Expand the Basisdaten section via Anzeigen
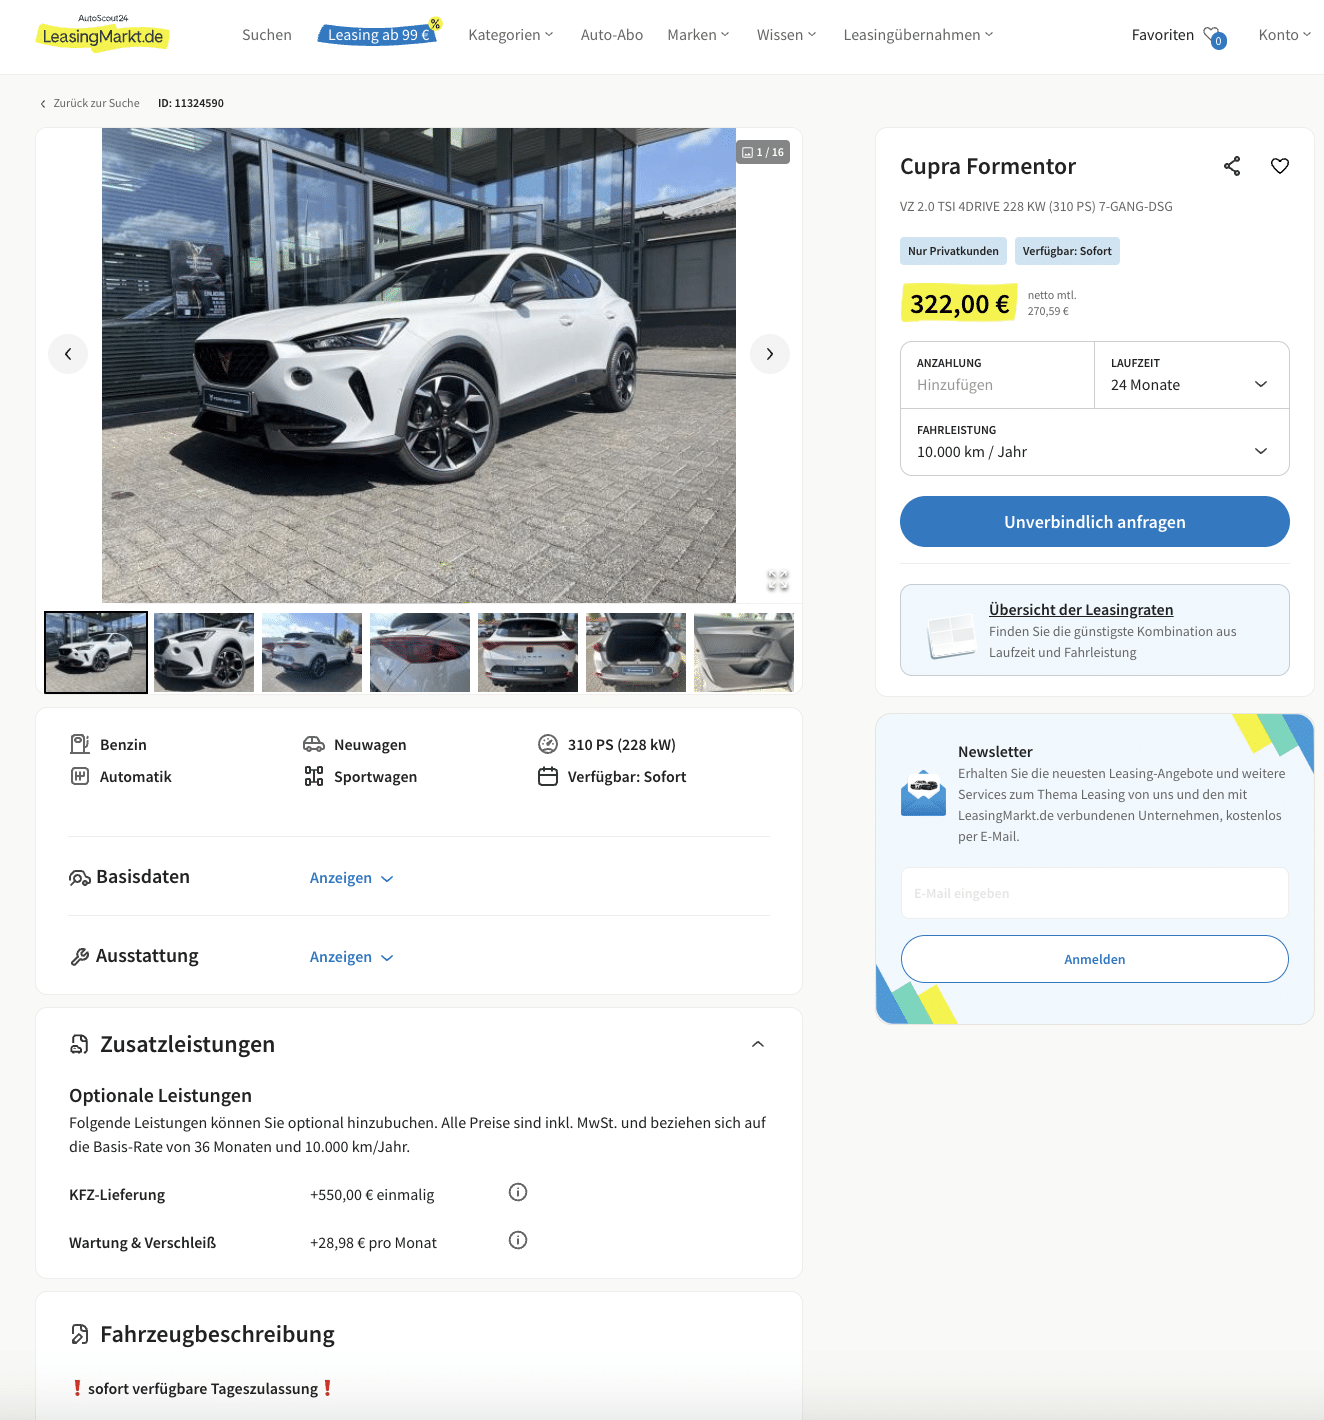The height and width of the screenshot is (1420, 1324). [x=351, y=878]
